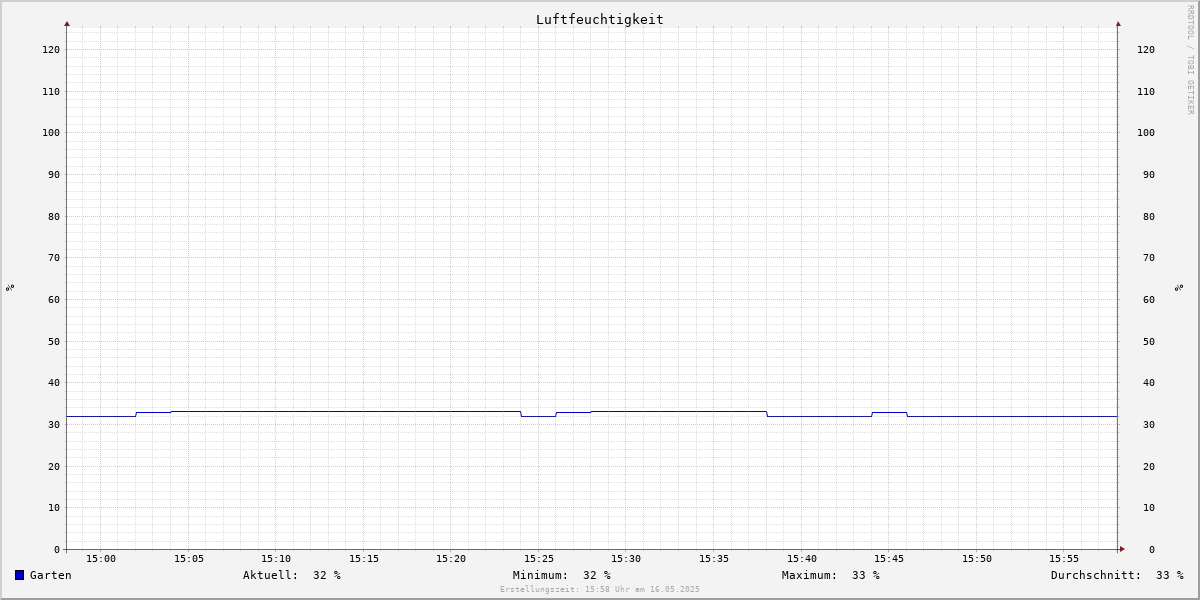This screenshot has height=600, width=1200.
Task: Click the 15:15 time axis label
Action: click(x=364, y=558)
